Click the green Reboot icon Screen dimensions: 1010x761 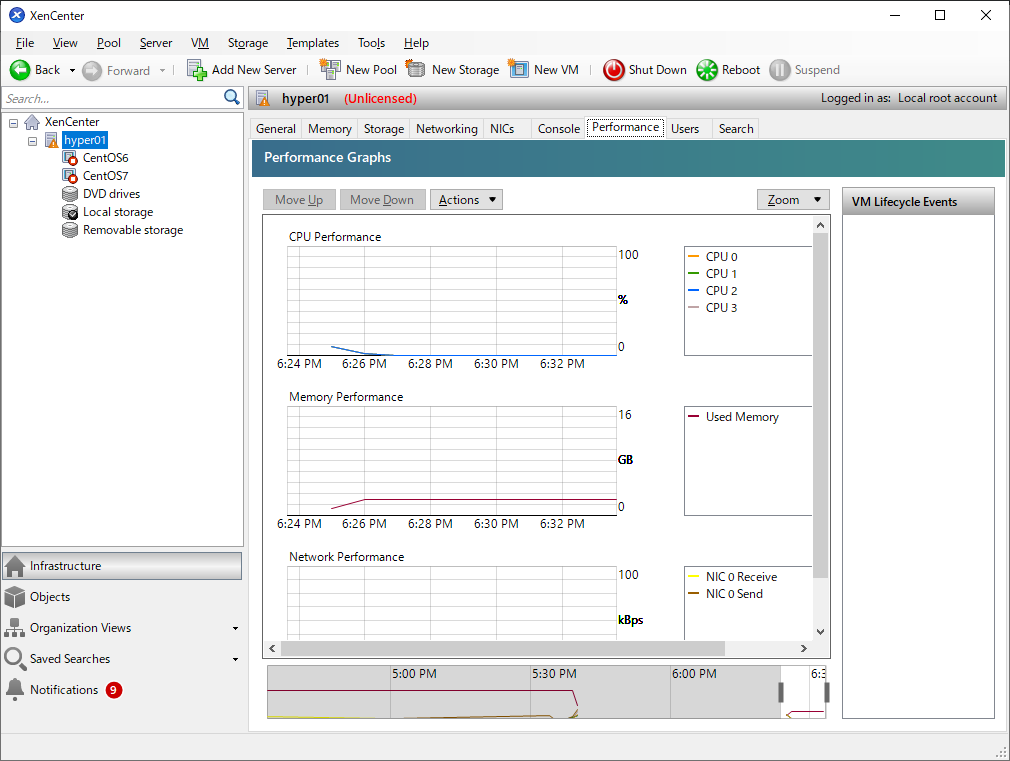point(707,70)
